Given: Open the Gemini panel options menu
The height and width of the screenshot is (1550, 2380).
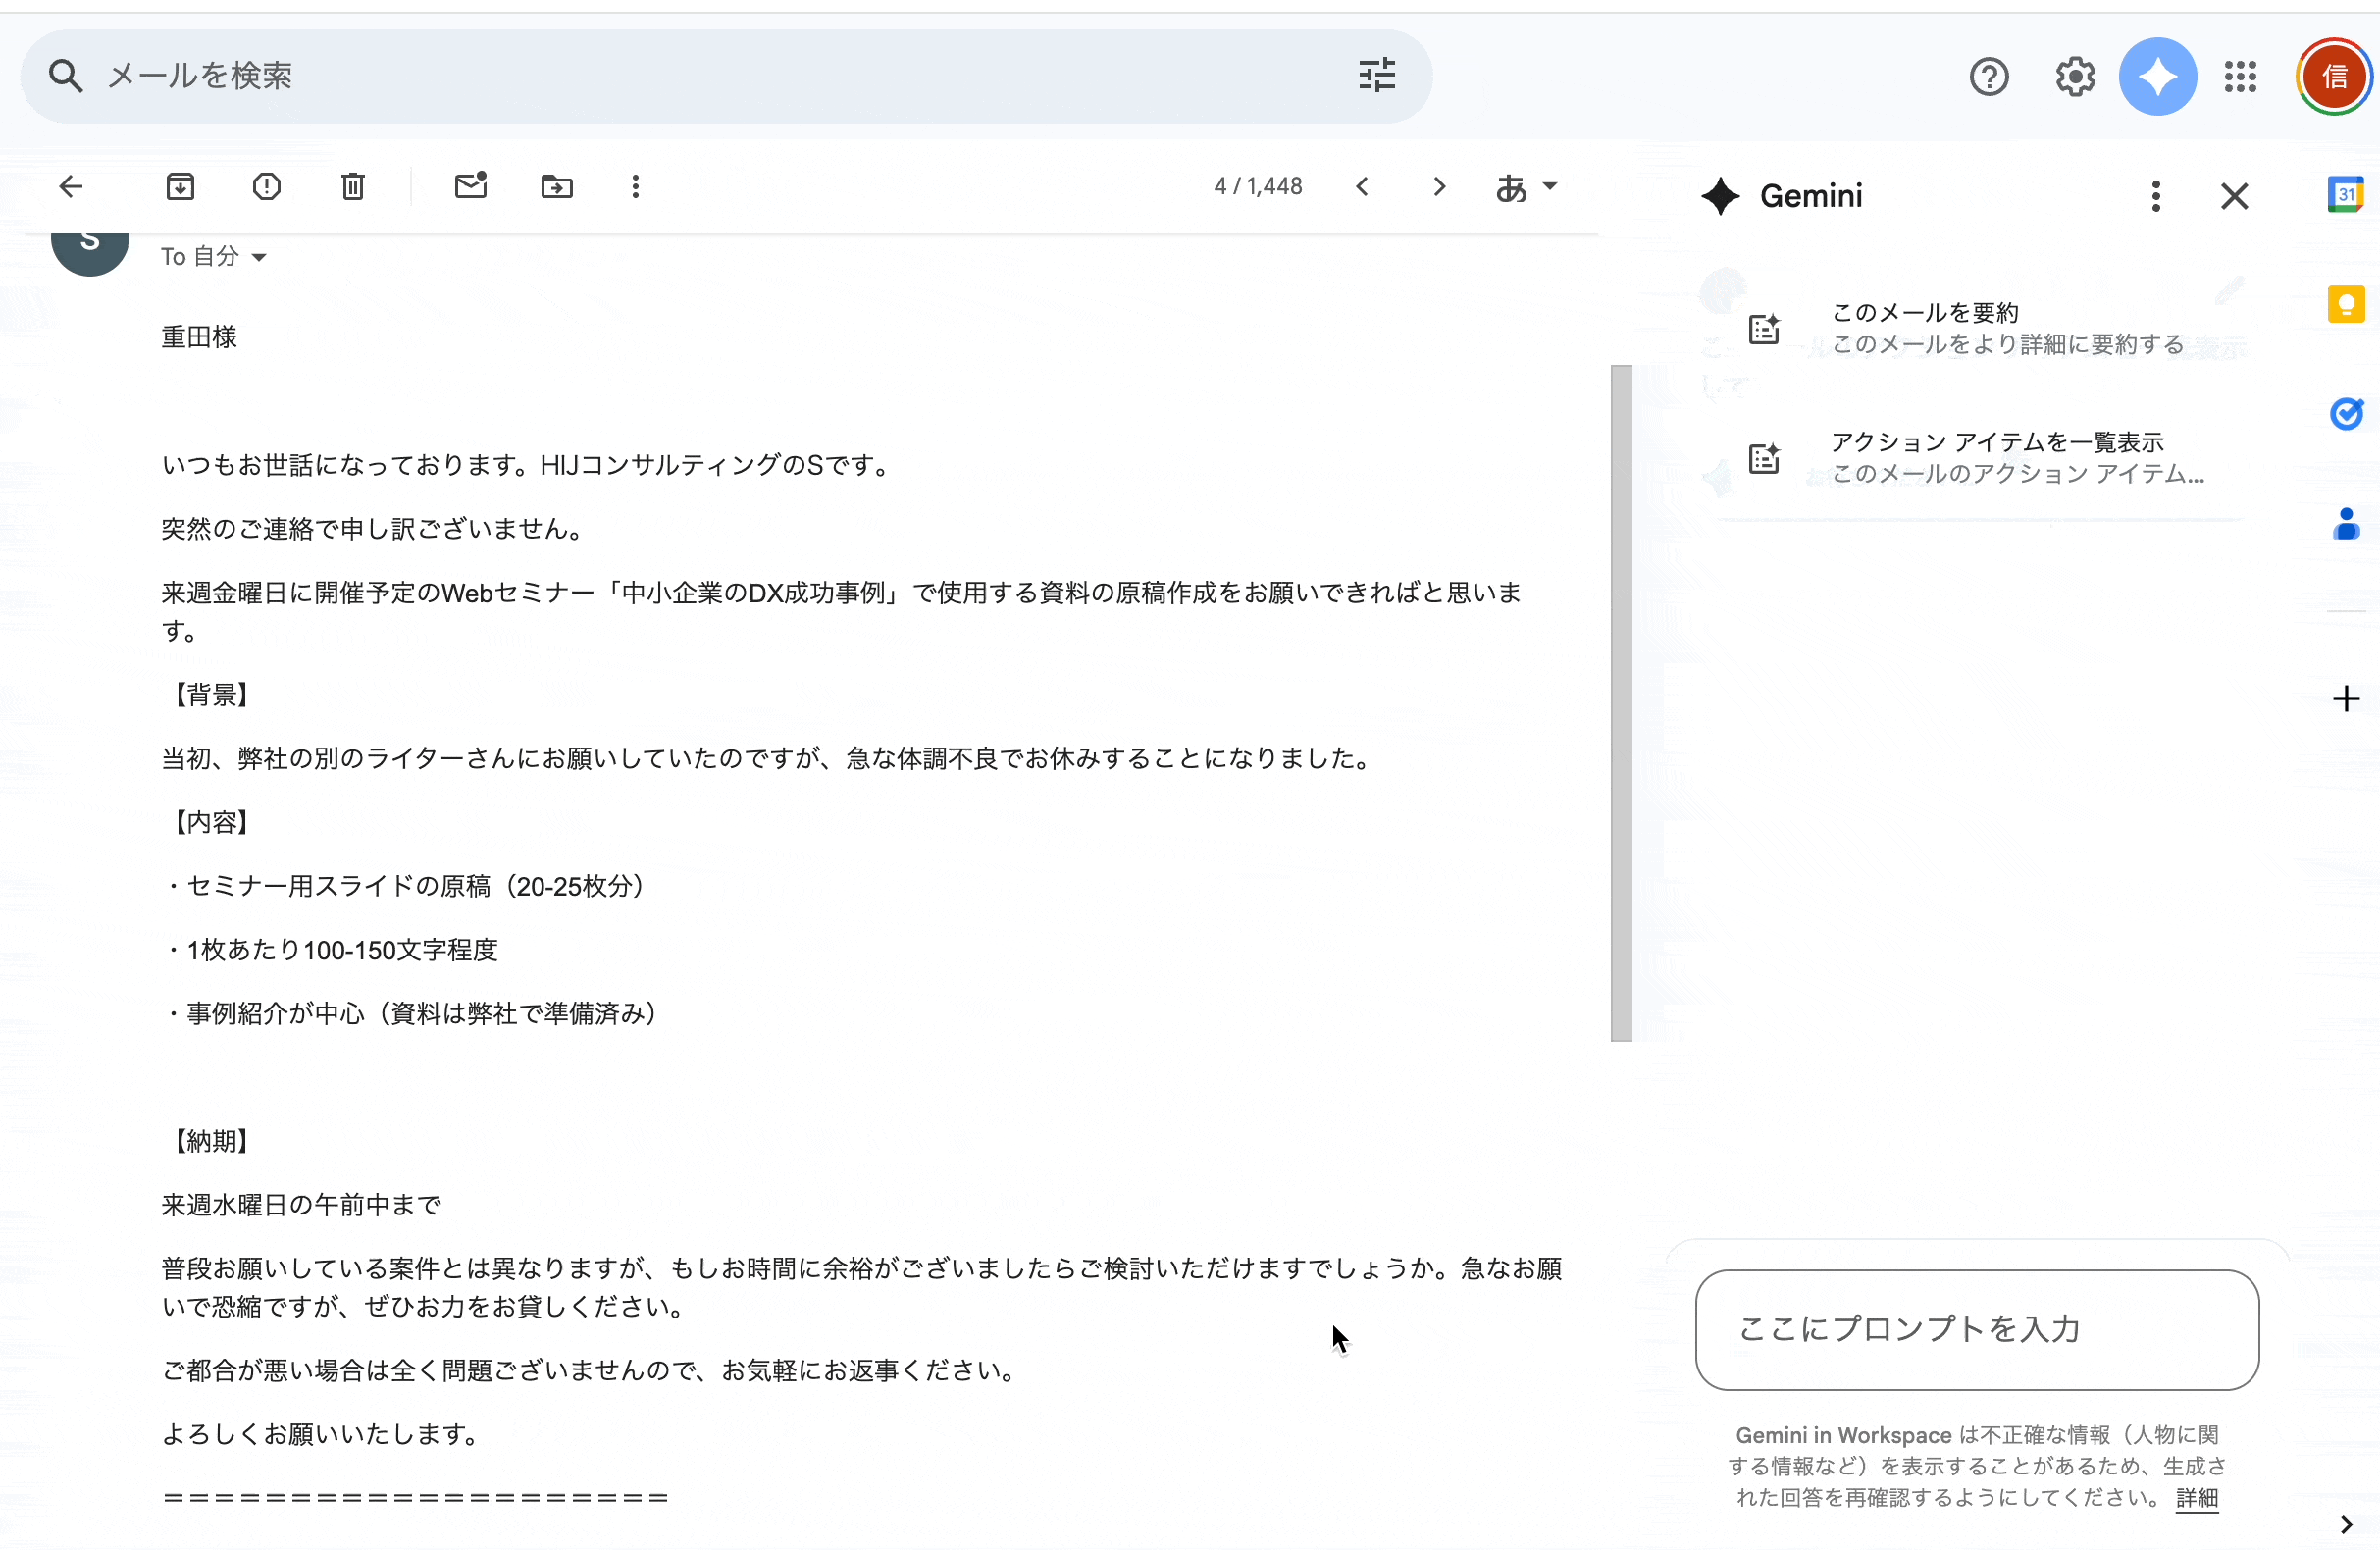Looking at the screenshot, I should 2156,196.
